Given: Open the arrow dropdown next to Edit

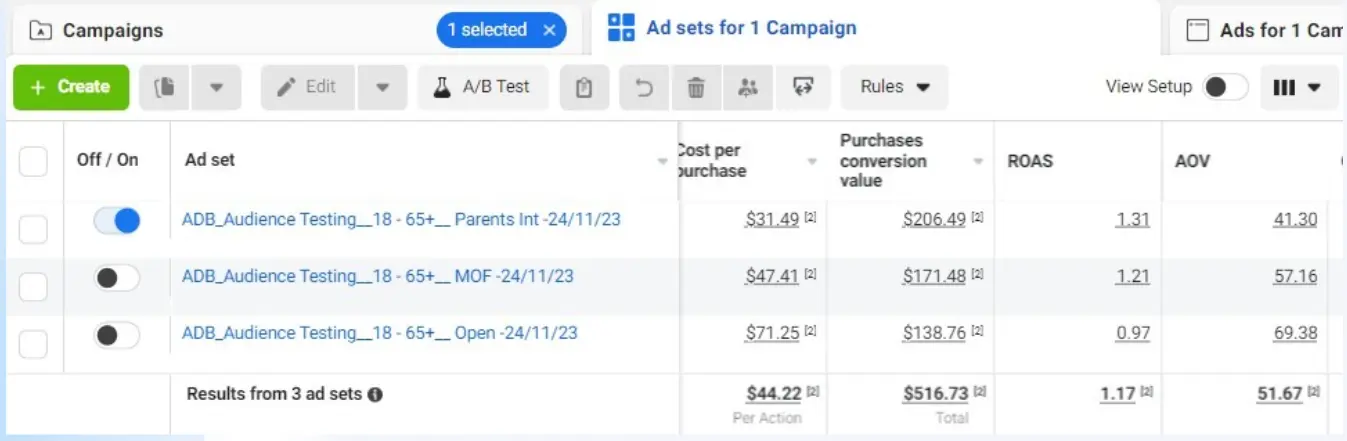Looking at the screenshot, I should pyautogui.click(x=382, y=87).
